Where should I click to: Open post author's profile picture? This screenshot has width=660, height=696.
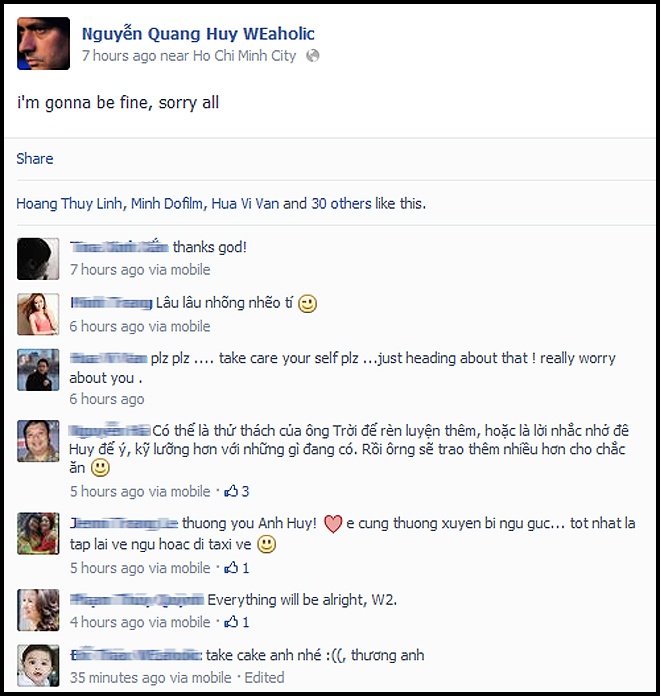pyautogui.click(x=43, y=44)
